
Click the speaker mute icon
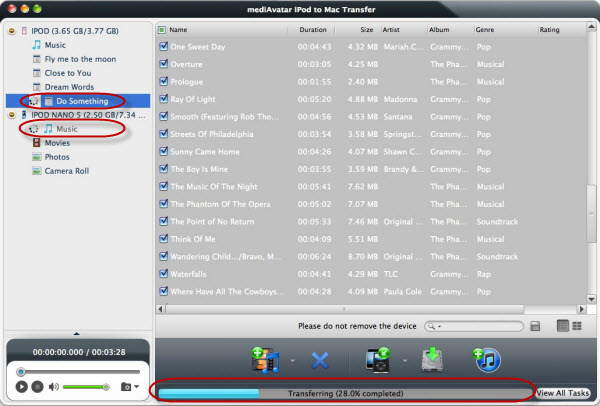[54, 387]
